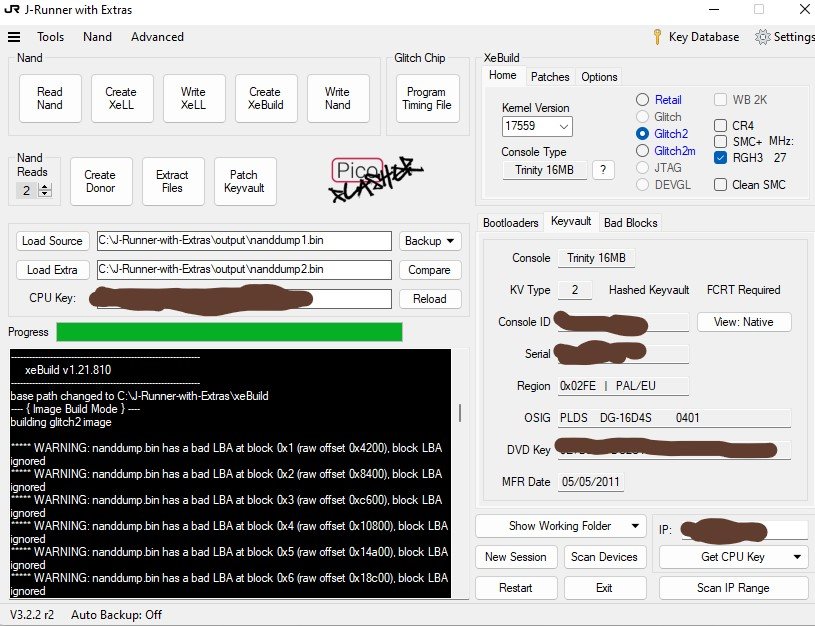
Task: Click the MFR Date field 05/05/2011
Action: 591,482
